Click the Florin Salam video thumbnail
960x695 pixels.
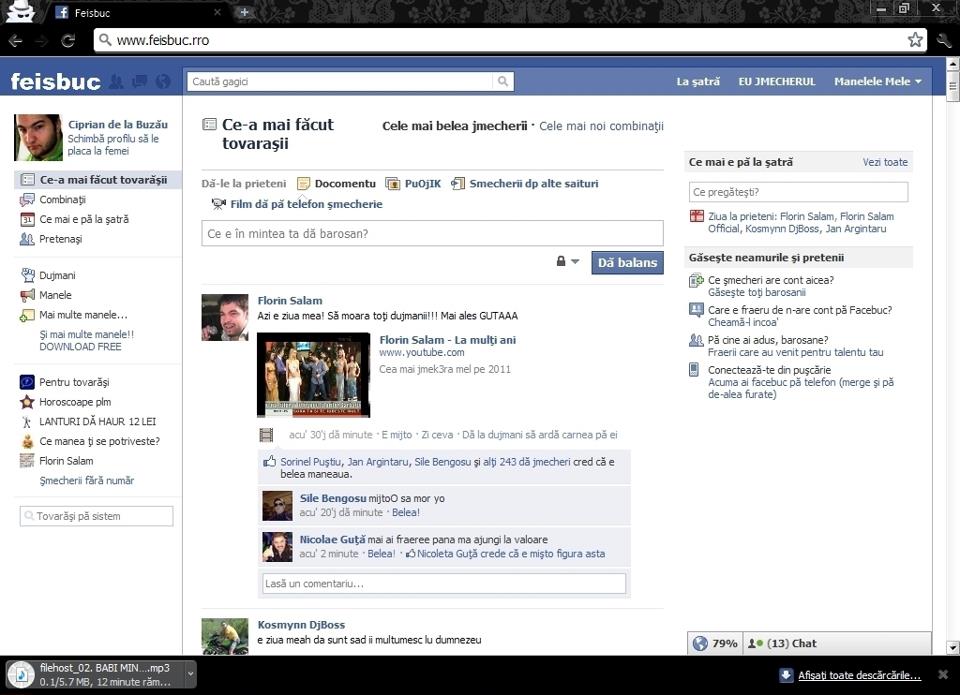pyautogui.click(x=313, y=375)
